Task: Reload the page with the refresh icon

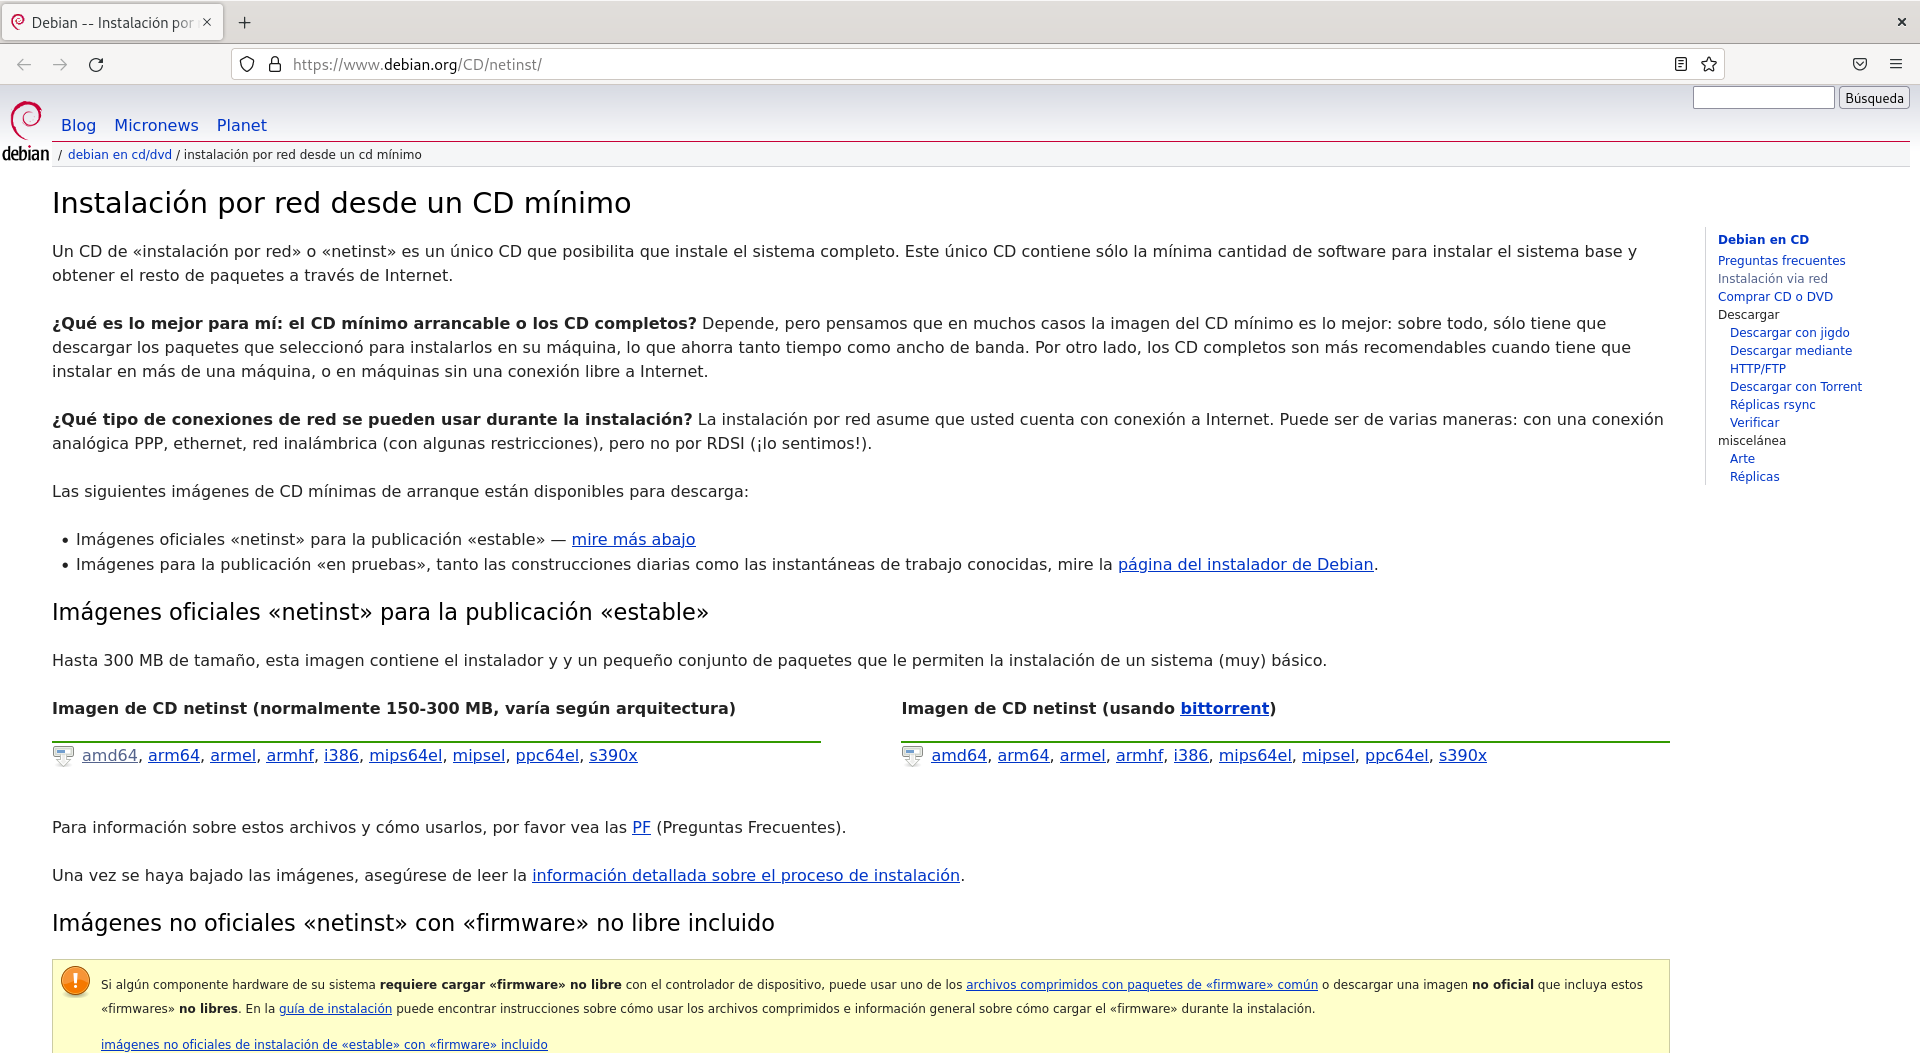Action: coord(96,65)
